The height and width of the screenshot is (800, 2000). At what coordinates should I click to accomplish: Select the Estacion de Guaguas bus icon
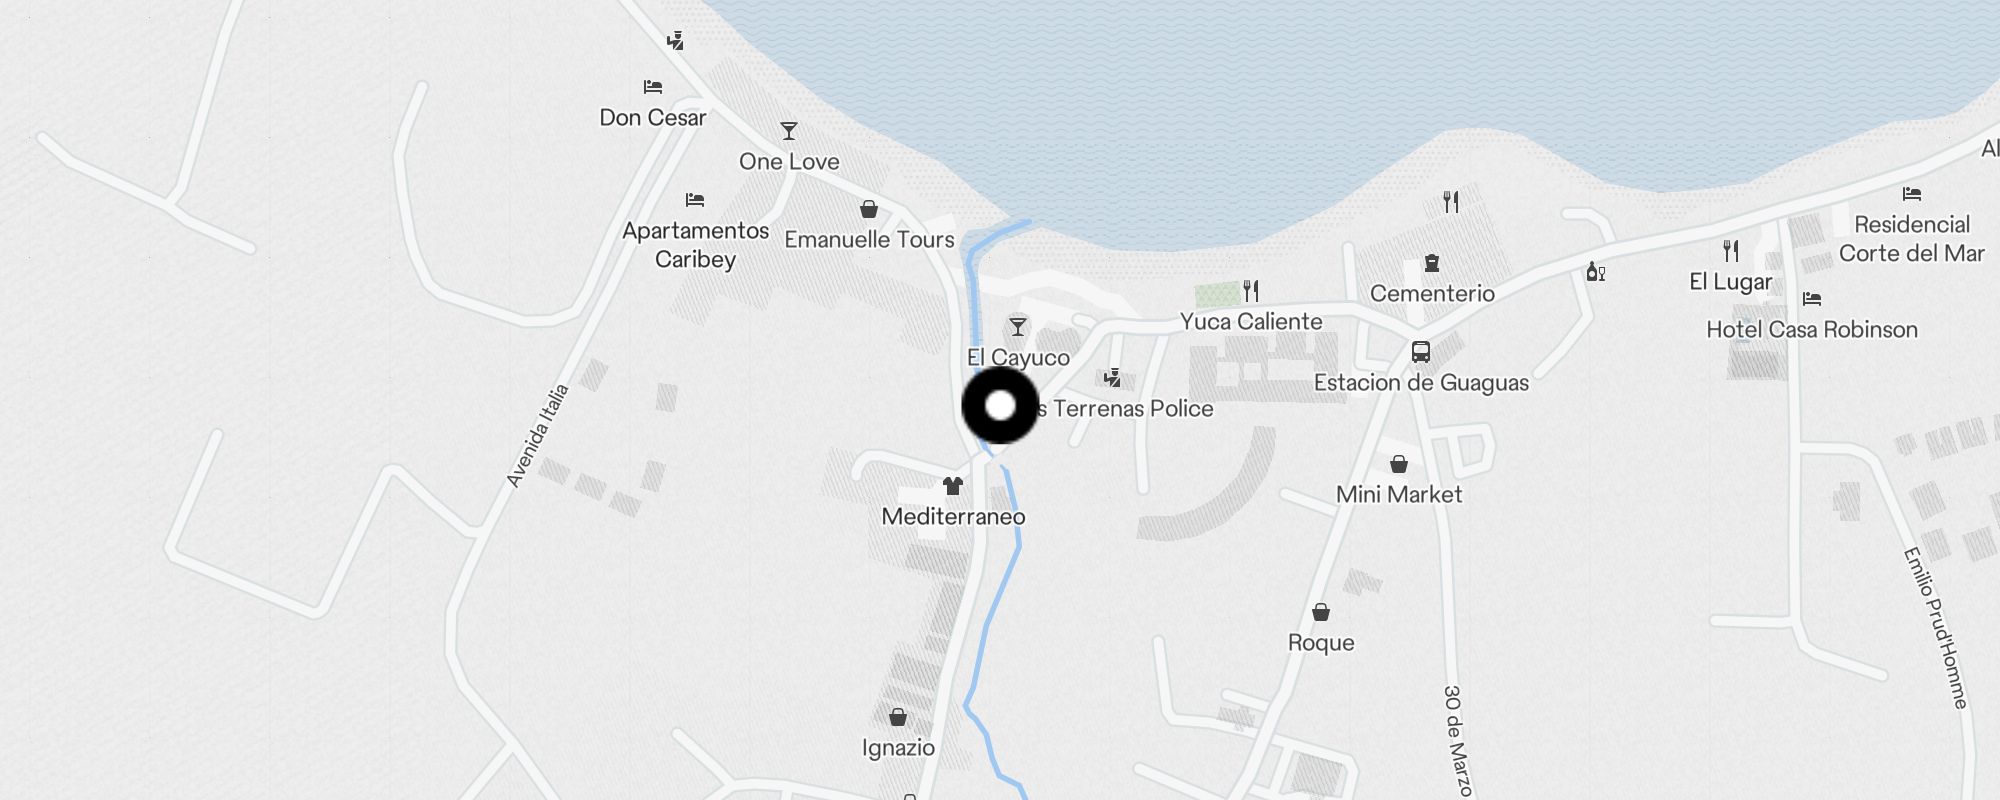click(1421, 352)
